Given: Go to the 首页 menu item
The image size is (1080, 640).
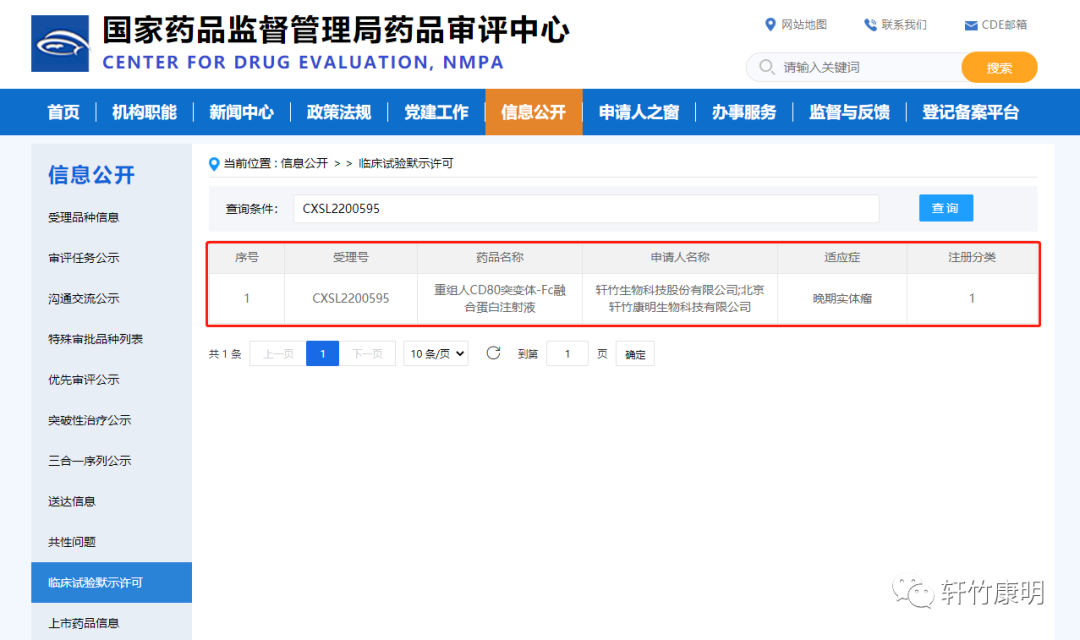Looking at the screenshot, I should pyautogui.click(x=62, y=112).
